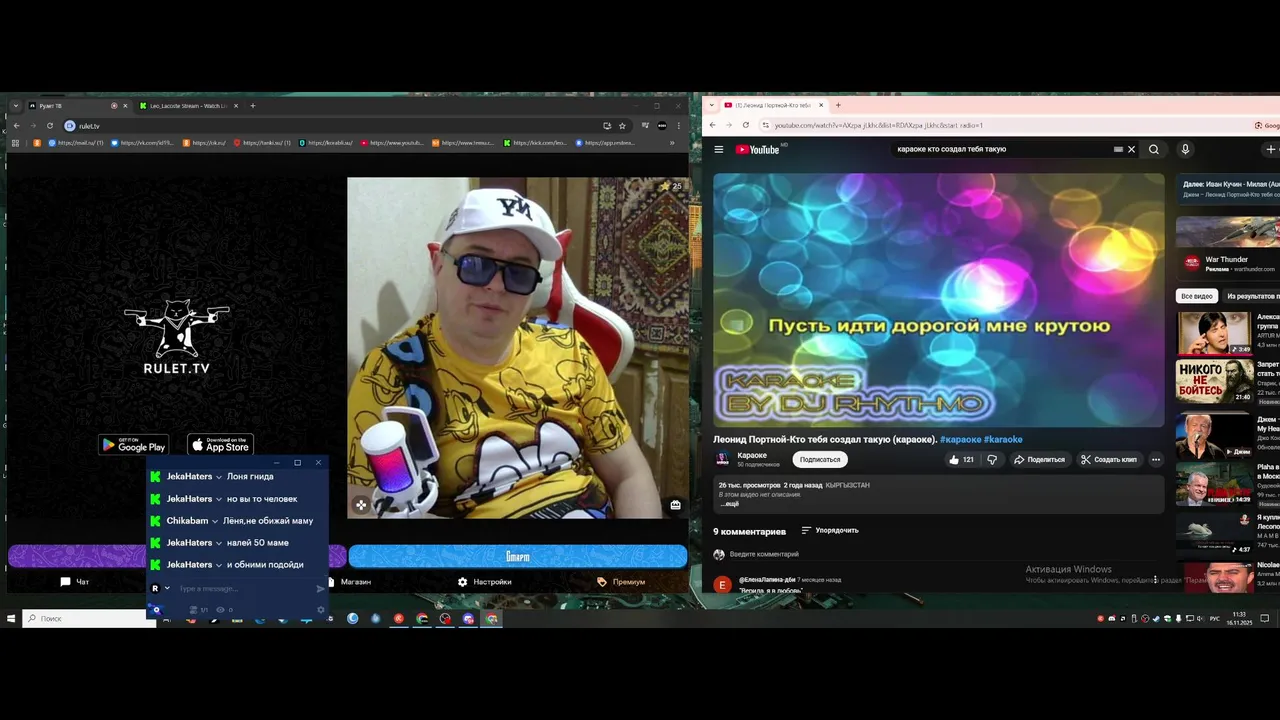Viewport: 1280px width, 720px height.
Task: Expand video description via ...ещё
Action: click(x=730, y=504)
